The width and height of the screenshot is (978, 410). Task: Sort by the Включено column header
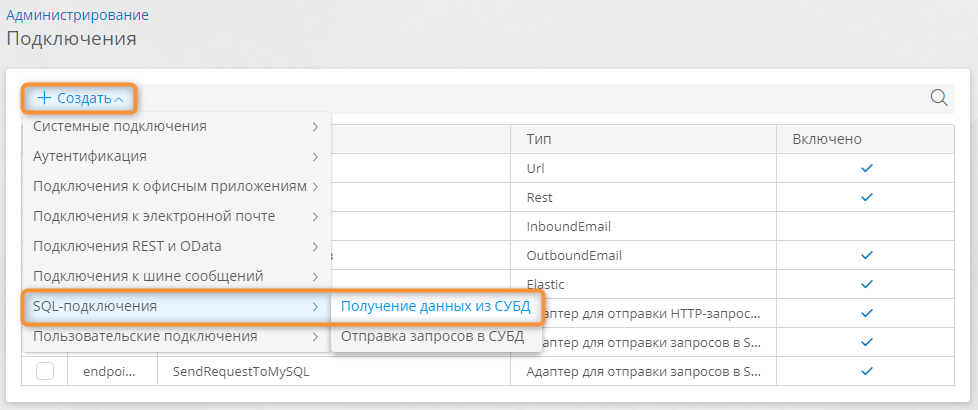[827, 139]
